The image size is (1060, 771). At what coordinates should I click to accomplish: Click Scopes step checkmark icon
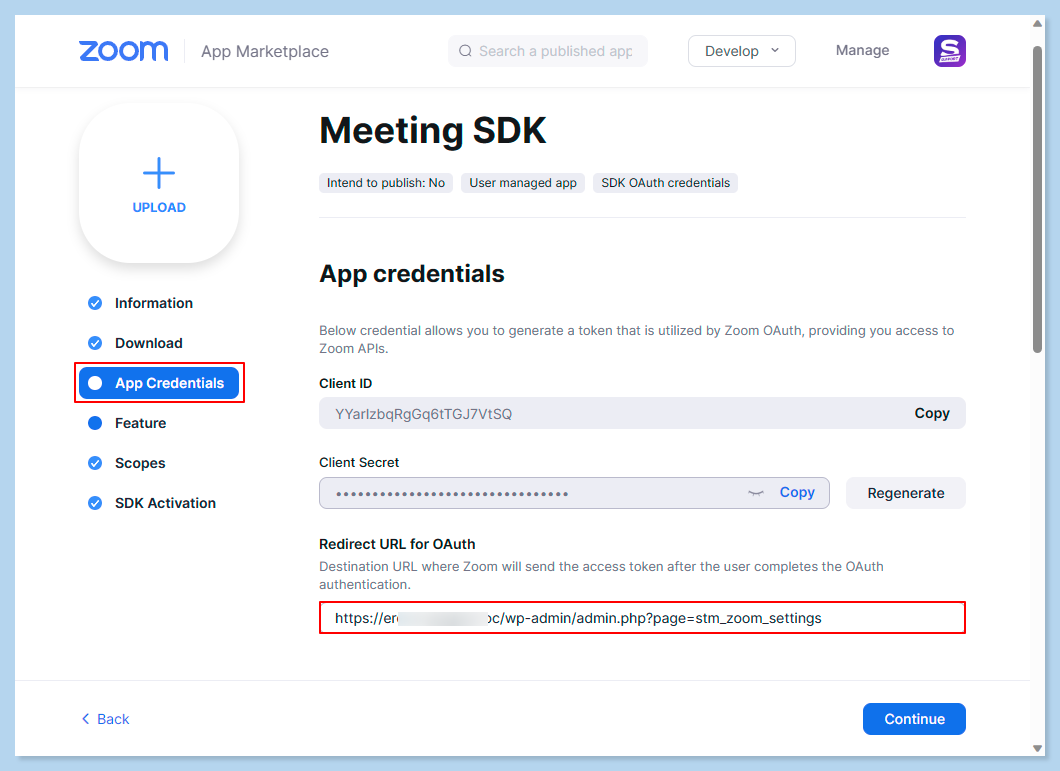(95, 463)
